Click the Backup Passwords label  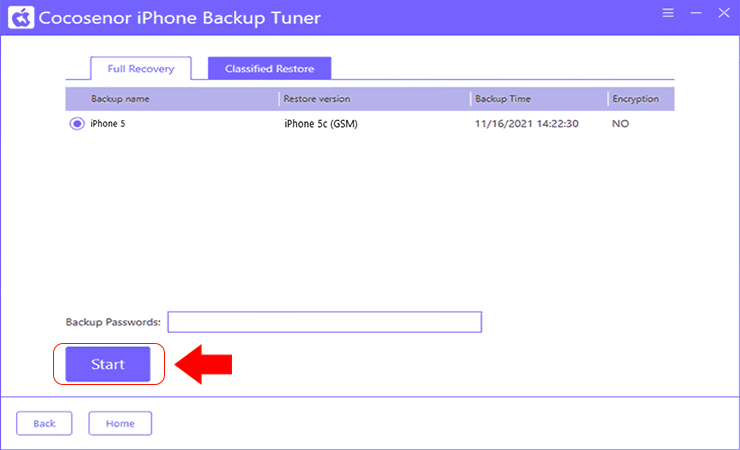113,322
